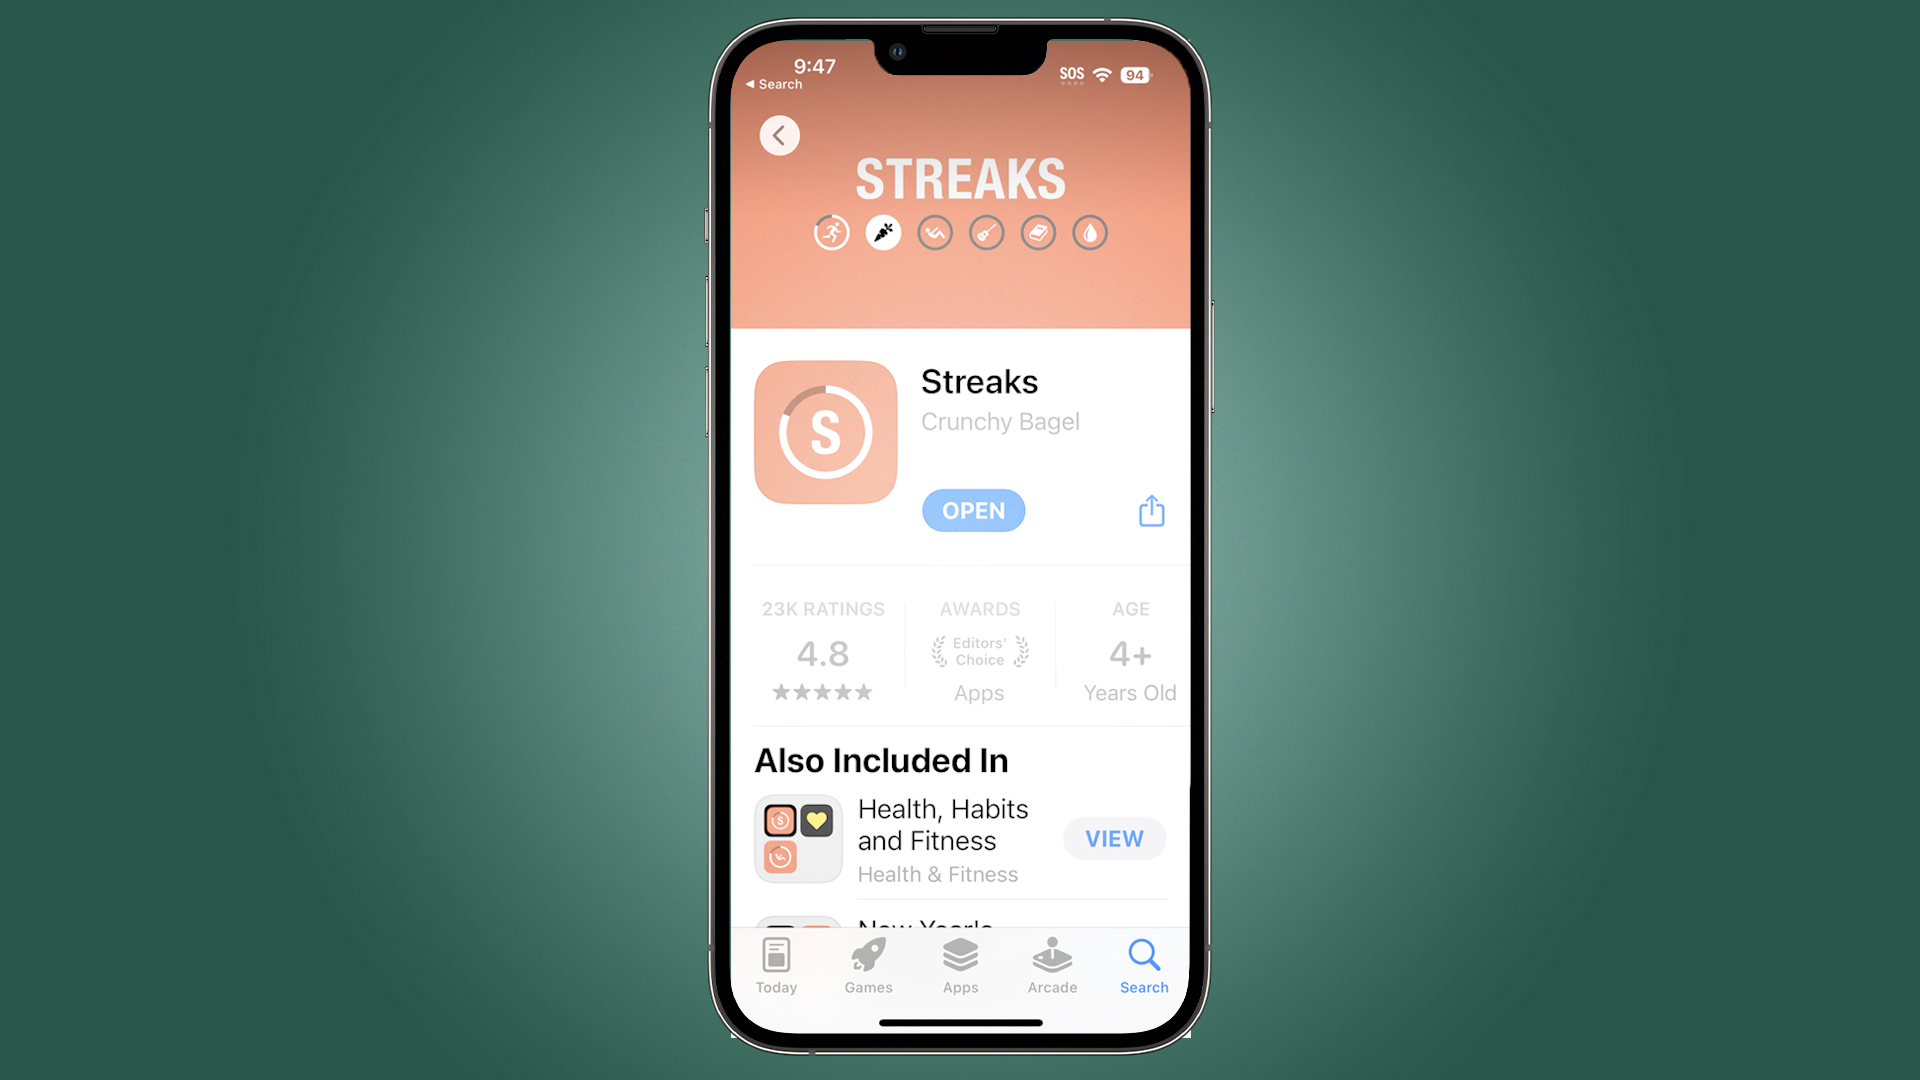
Task: Select the guitar/music habit icon
Action: (988, 233)
